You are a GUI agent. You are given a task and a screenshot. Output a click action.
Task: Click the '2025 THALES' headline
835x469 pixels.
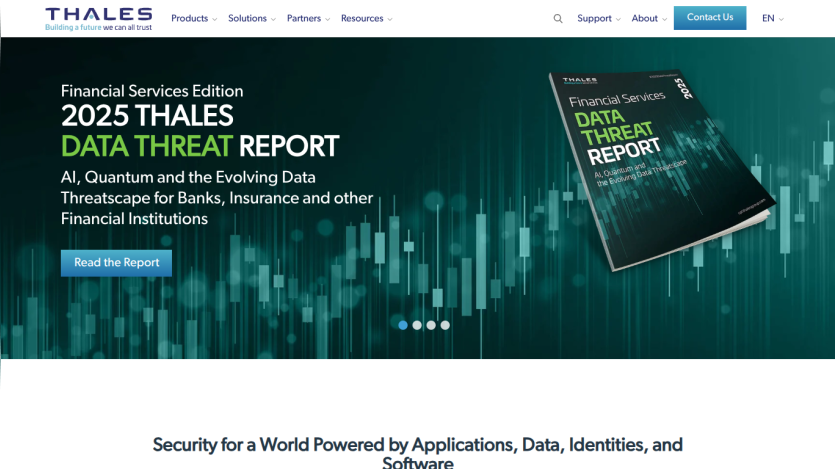click(x=147, y=116)
